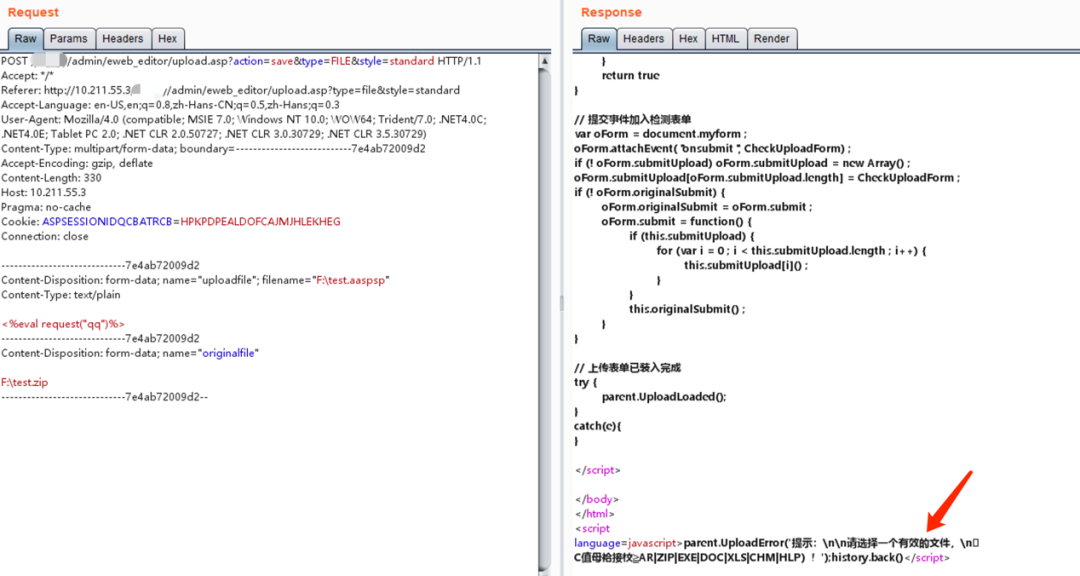Click the response line 'return true'
The height and width of the screenshot is (576, 1080).
630,76
